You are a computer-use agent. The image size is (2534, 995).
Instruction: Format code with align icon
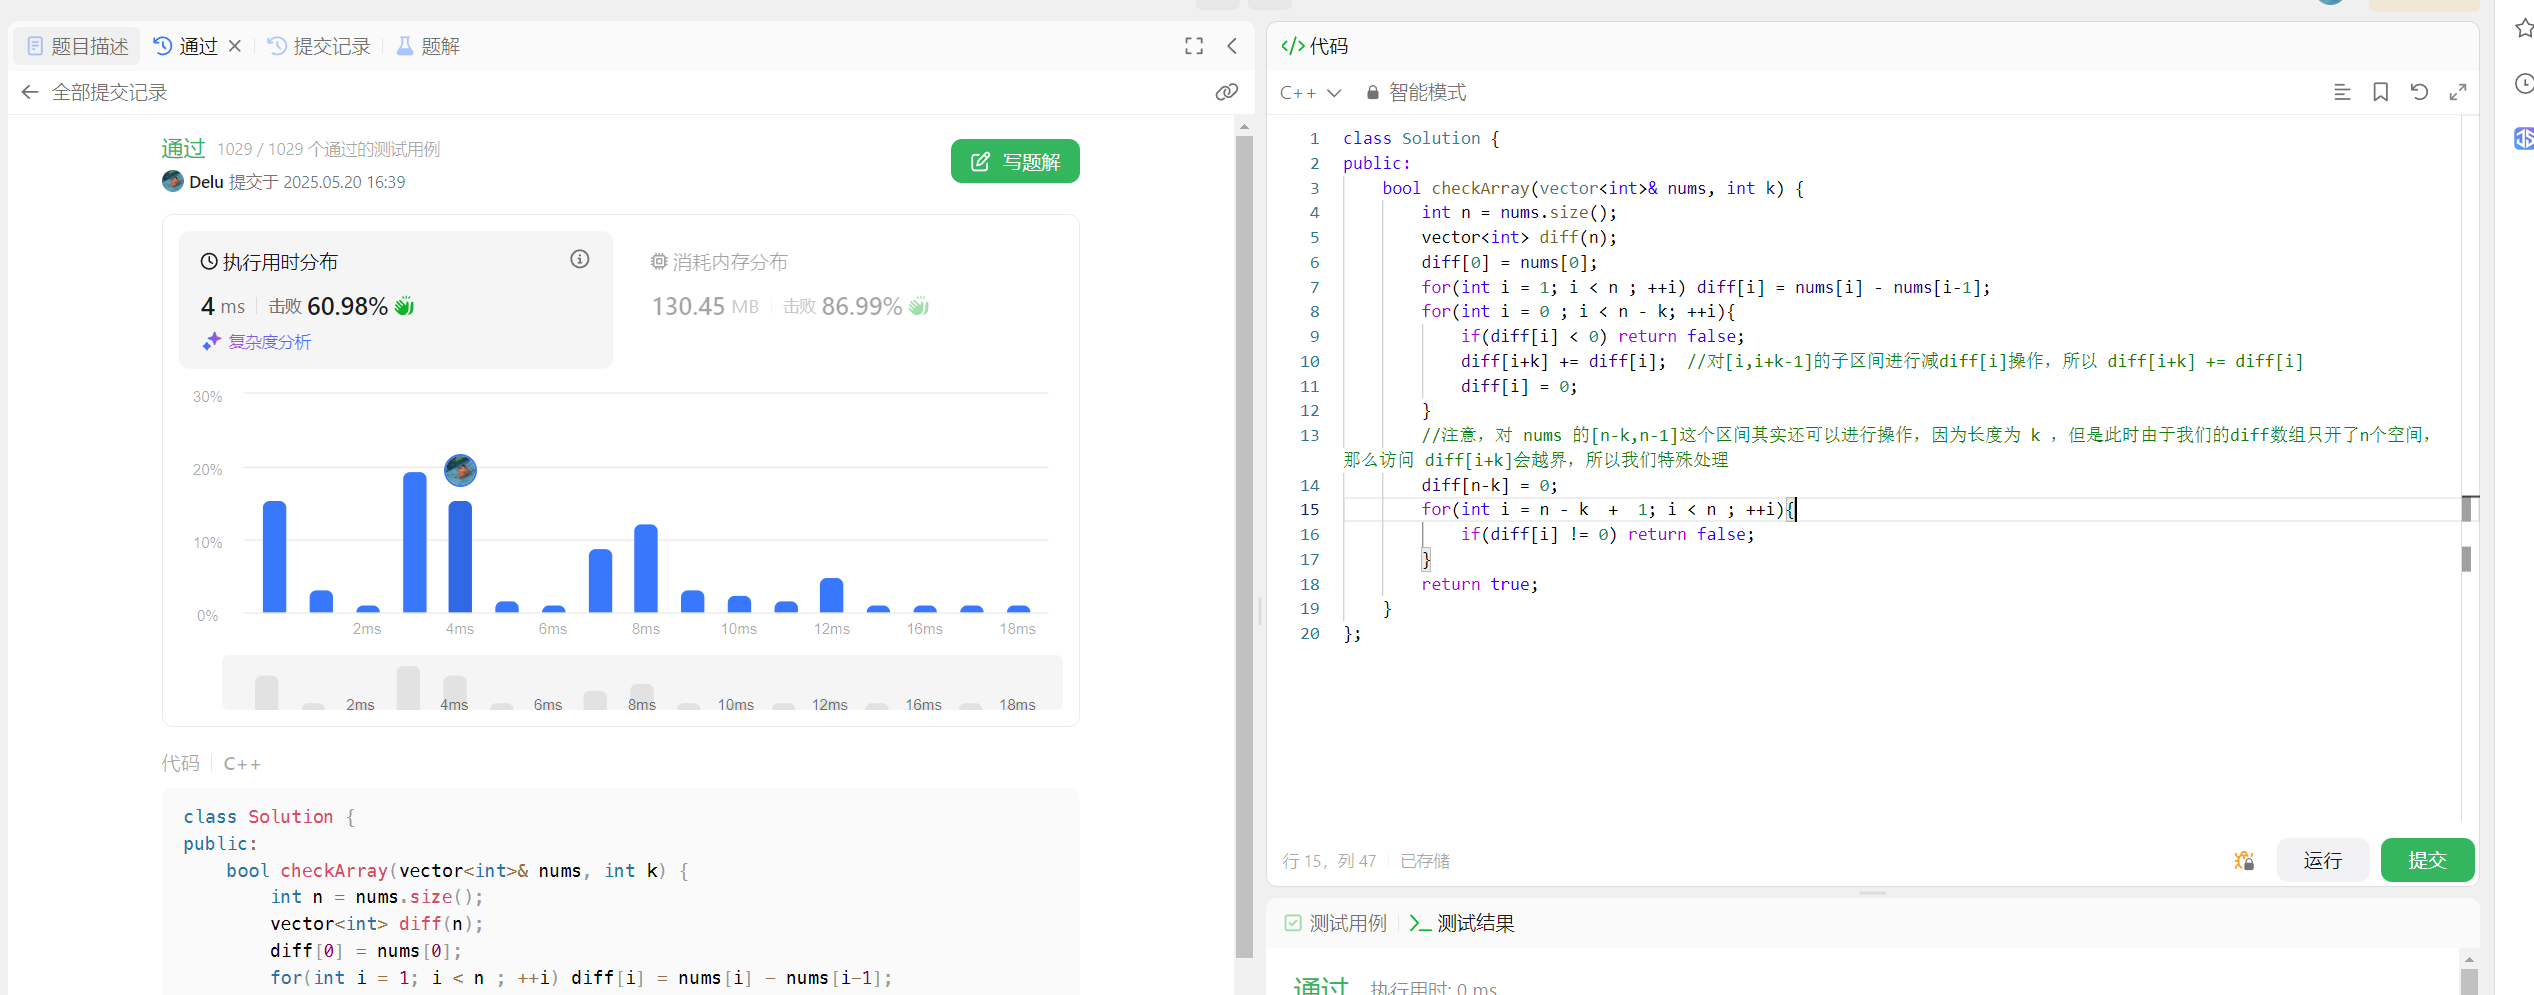2342,92
